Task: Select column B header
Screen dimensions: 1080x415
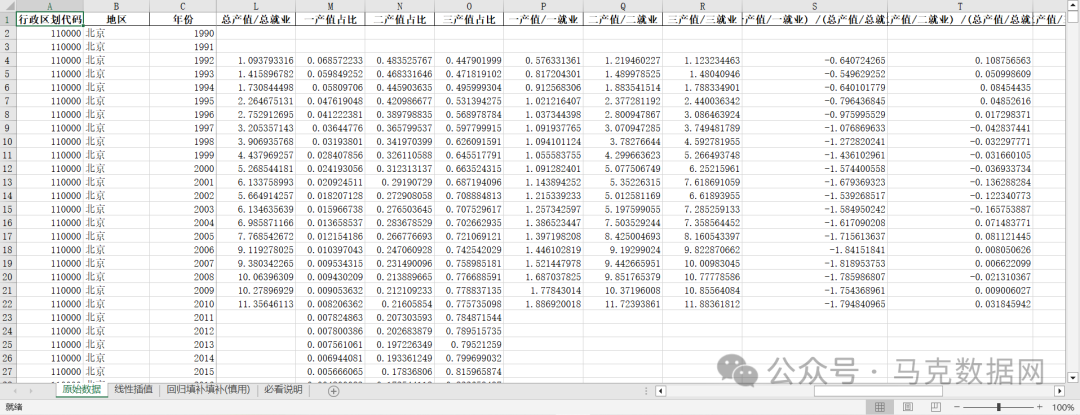Action: 116,6
